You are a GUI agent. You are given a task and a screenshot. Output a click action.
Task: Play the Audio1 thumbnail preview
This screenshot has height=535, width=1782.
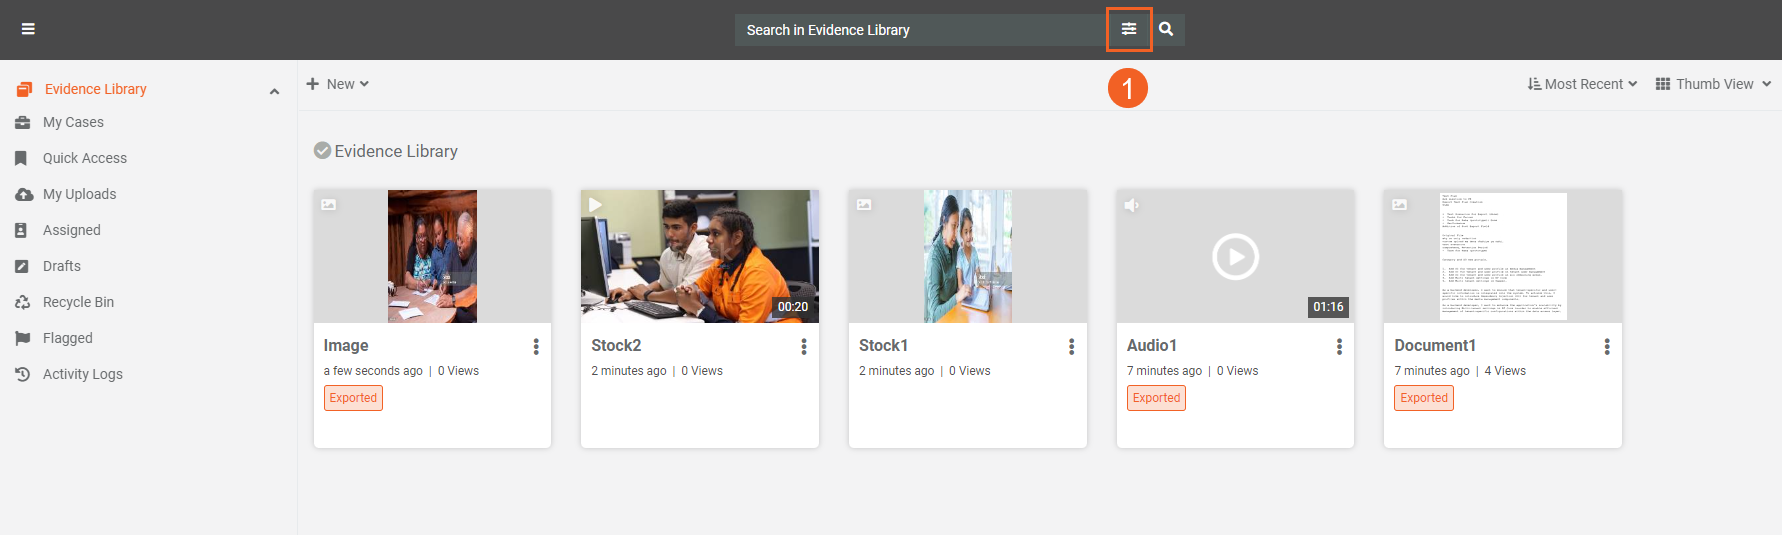tap(1235, 257)
